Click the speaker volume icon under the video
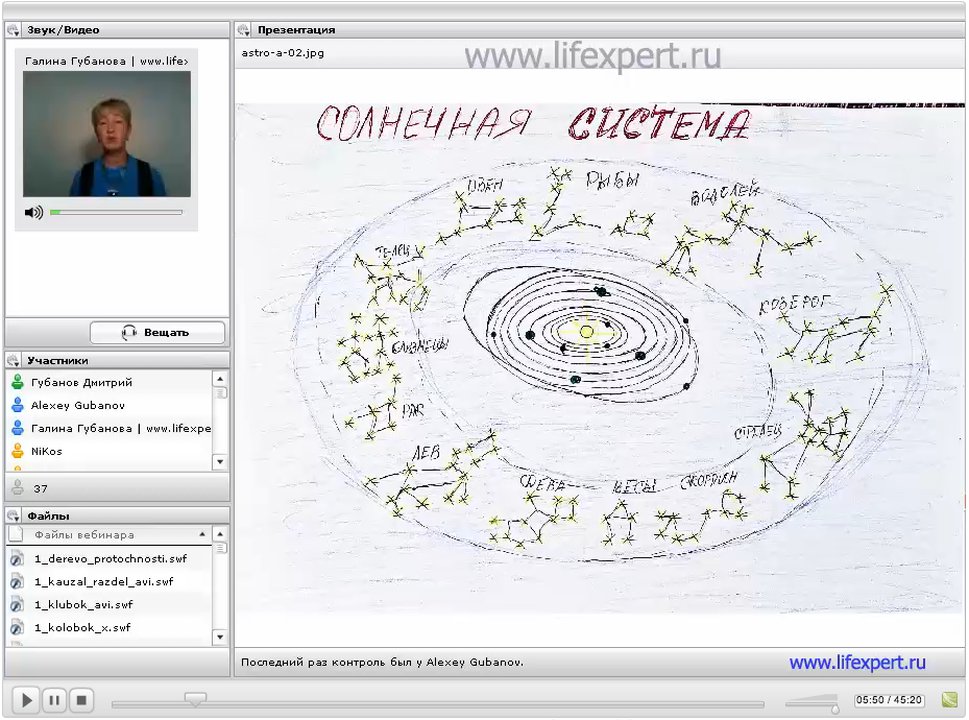The height and width of the screenshot is (720, 969). pos(33,213)
